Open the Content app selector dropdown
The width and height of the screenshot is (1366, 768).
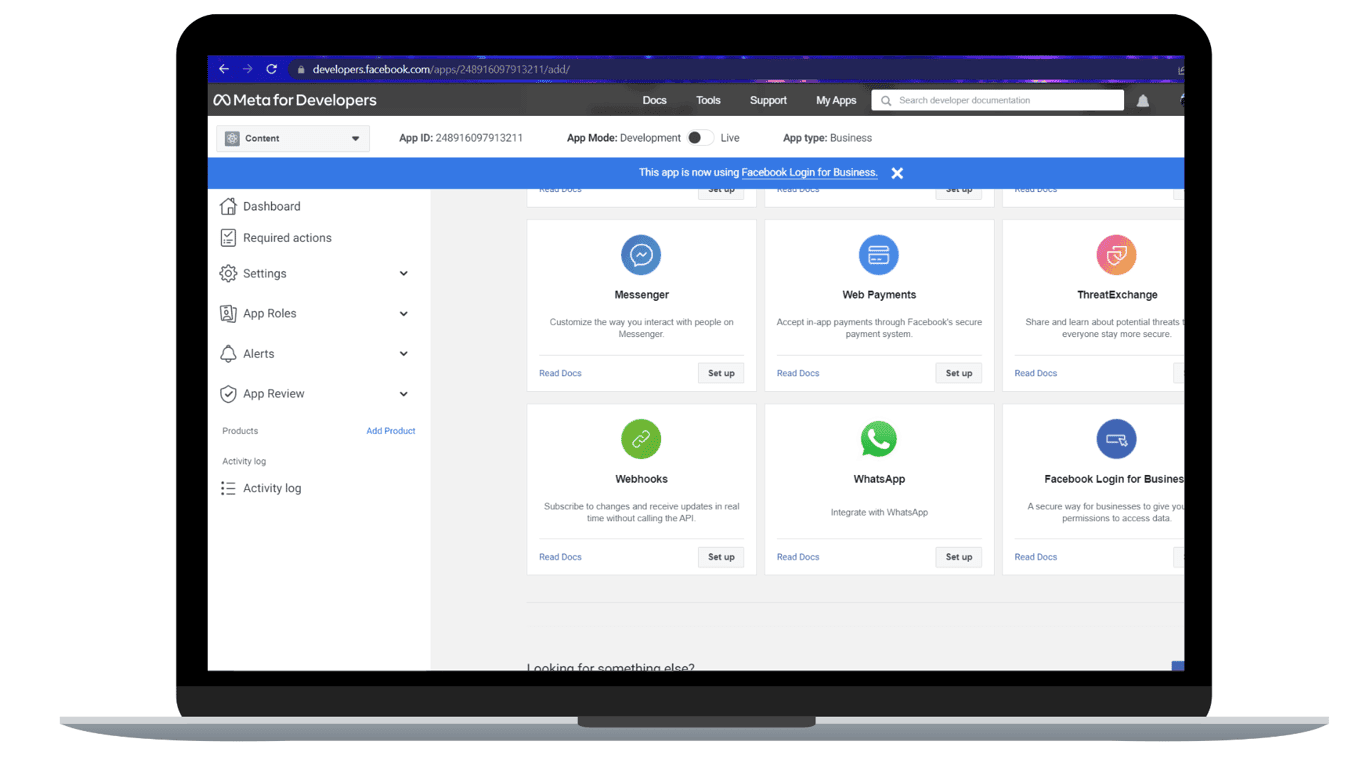293,139
